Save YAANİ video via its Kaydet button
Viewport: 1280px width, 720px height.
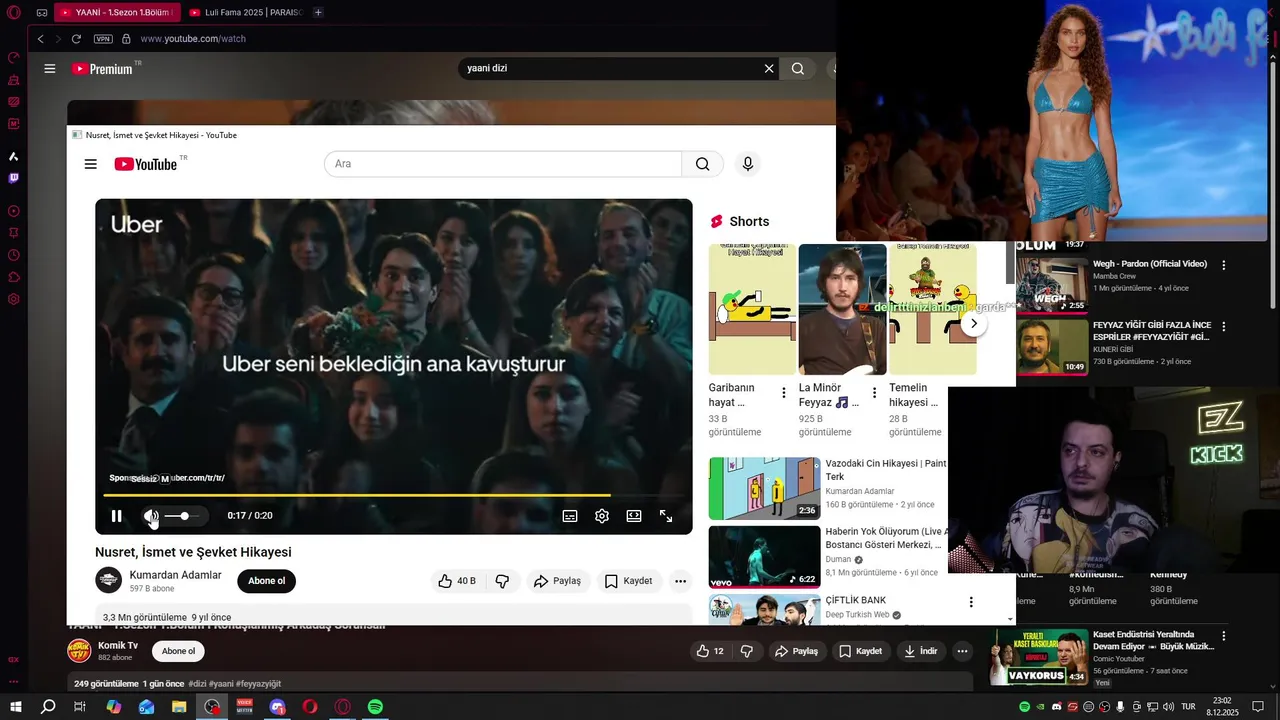click(860, 651)
